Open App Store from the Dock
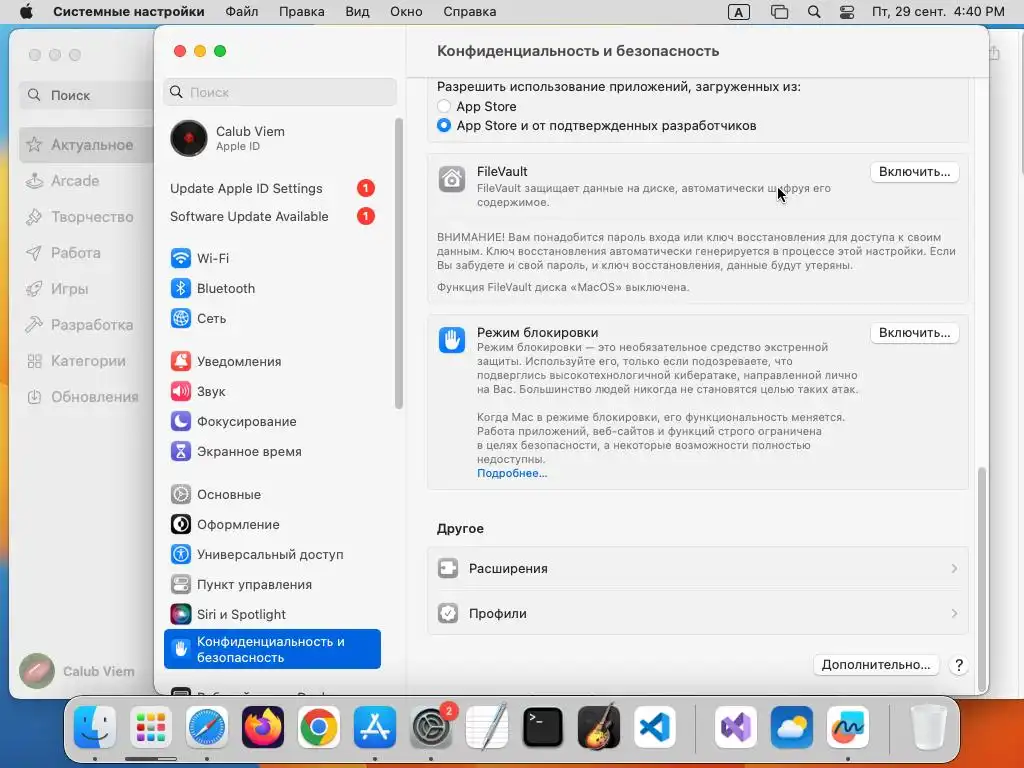 [x=375, y=727]
